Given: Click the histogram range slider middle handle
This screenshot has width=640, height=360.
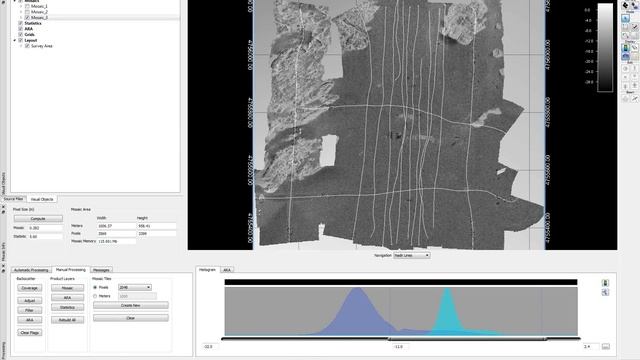Looking at the screenshot, I should [389, 339].
